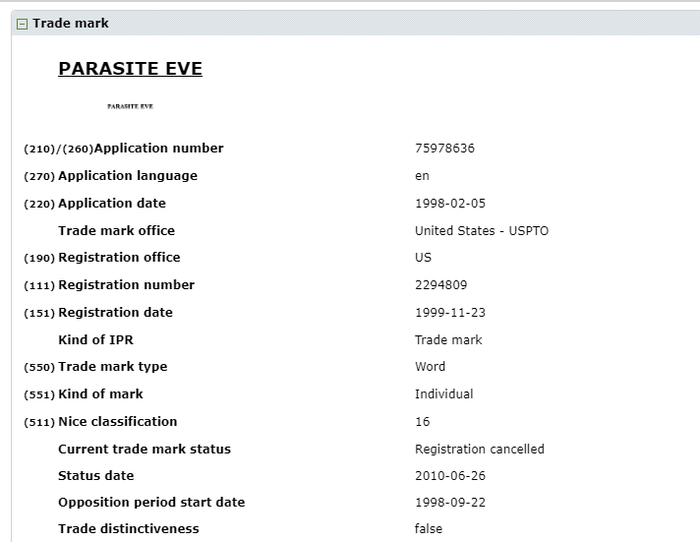Select United States - USPTO value
Viewport: 700px width, 542px height.
[482, 231]
